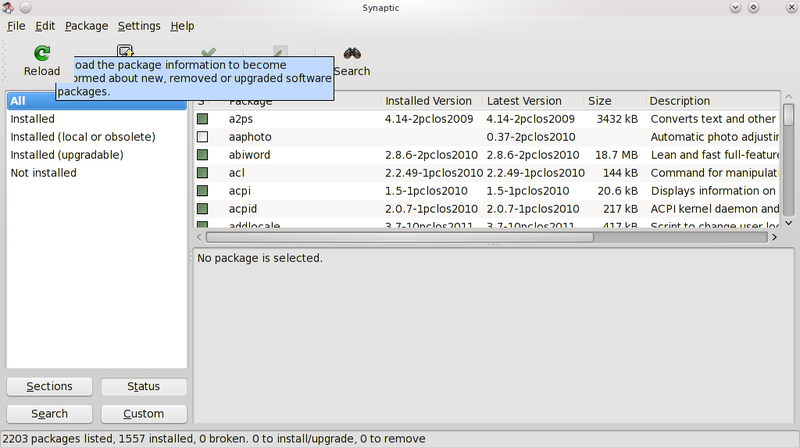Click the 'No package is selected.' text

pyautogui.click(x=260, y=258)
